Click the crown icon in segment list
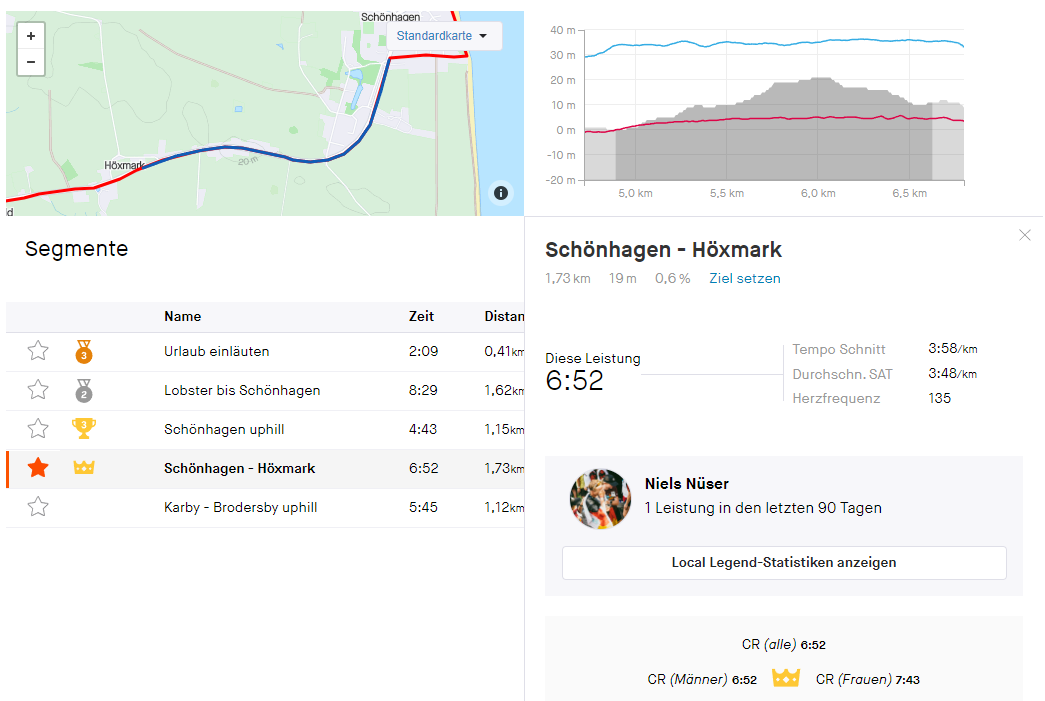The width and height of the screenshot is (1045, 701). tap(84, 468)
